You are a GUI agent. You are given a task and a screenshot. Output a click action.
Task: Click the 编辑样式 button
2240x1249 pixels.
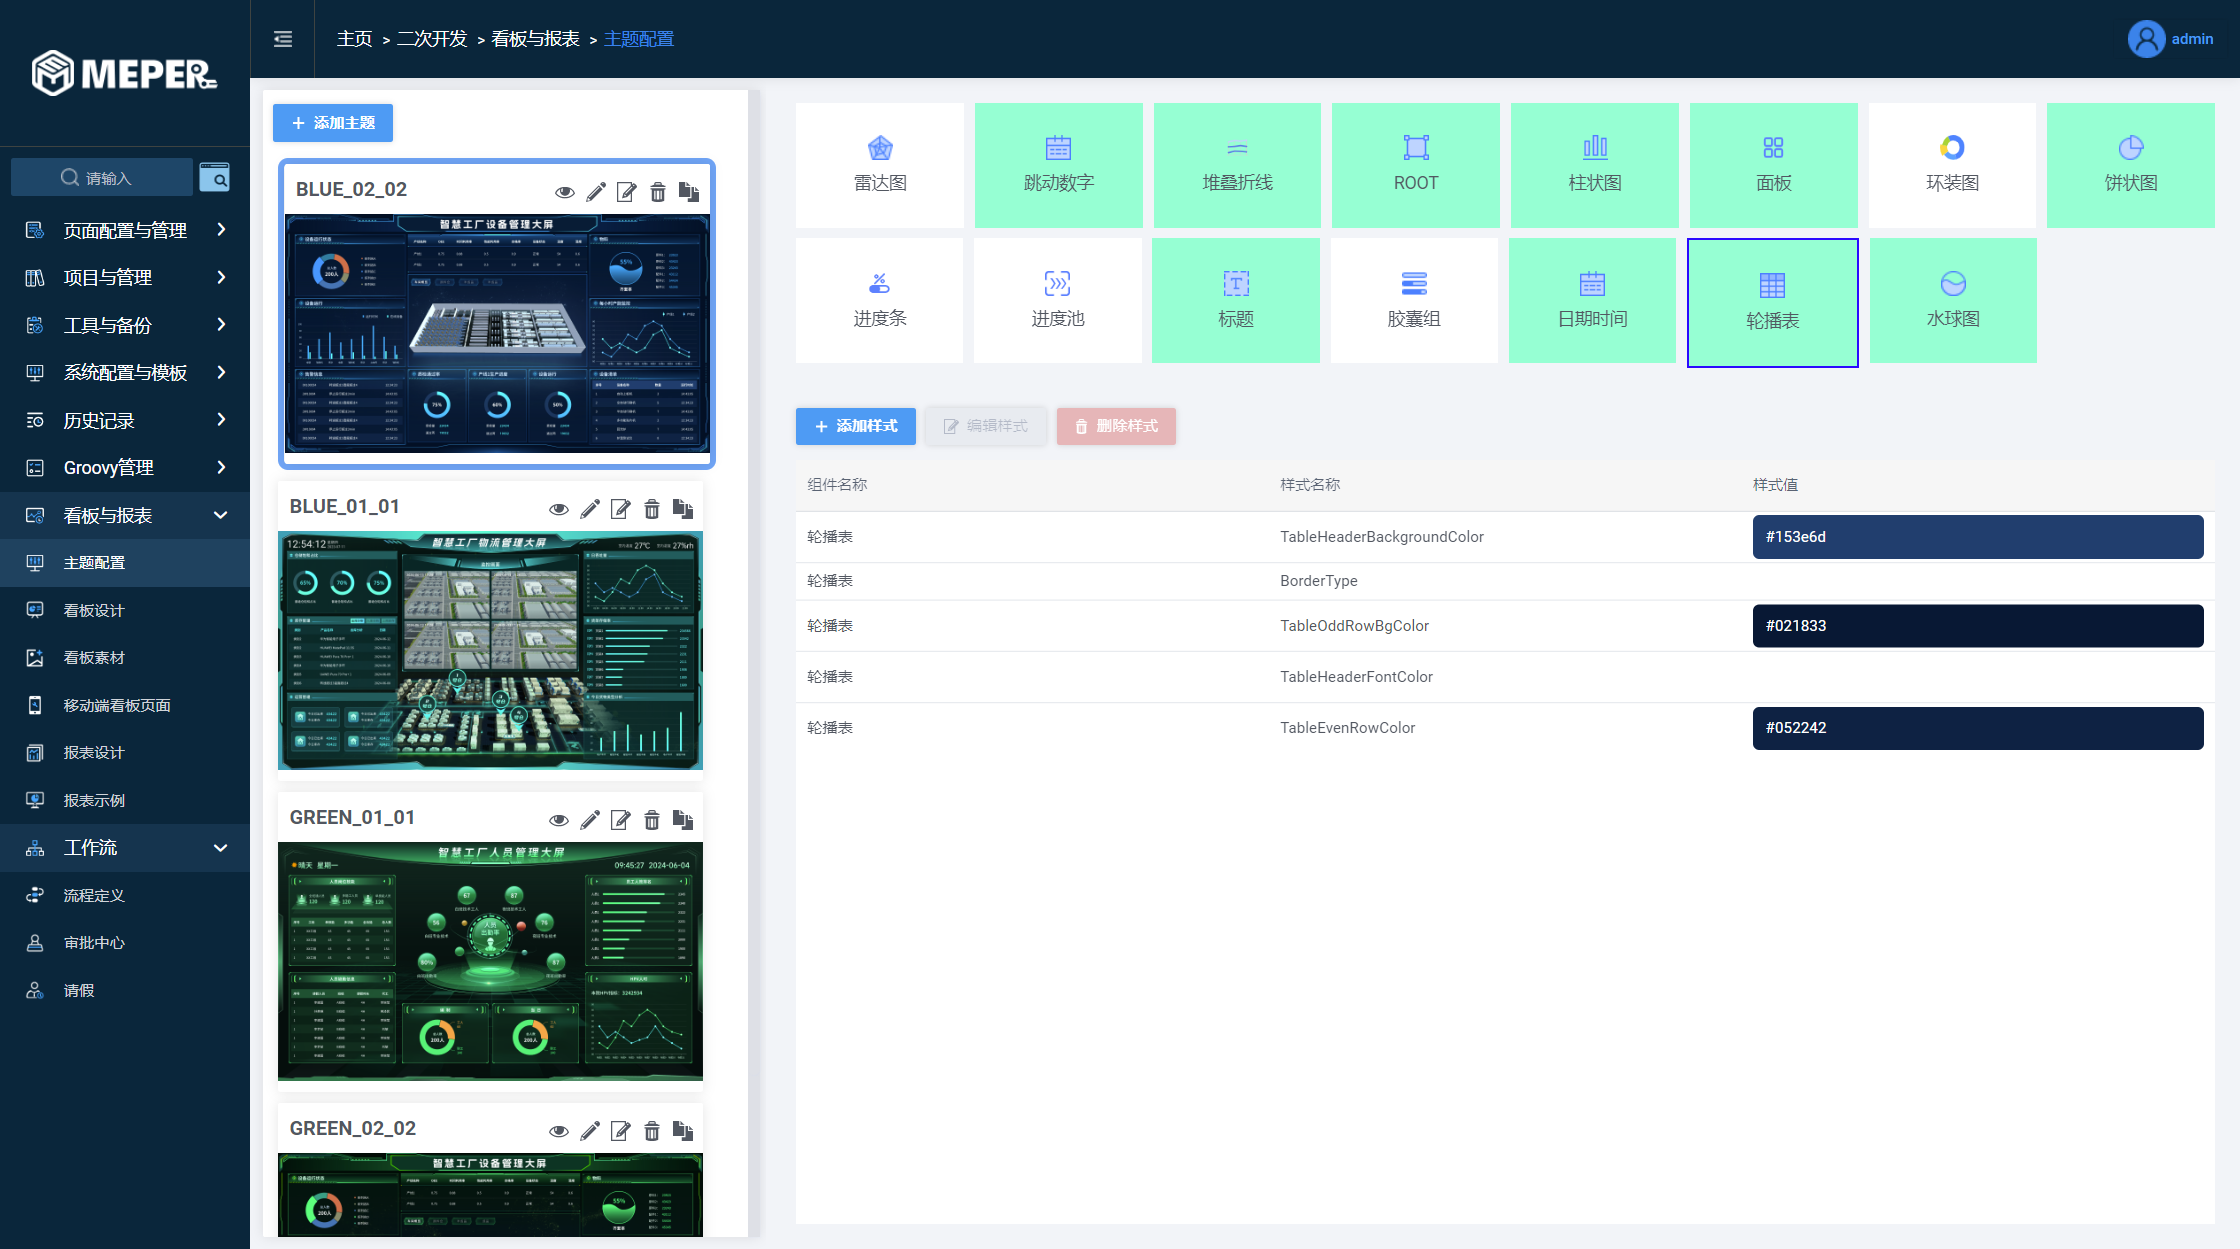point(986,426)
